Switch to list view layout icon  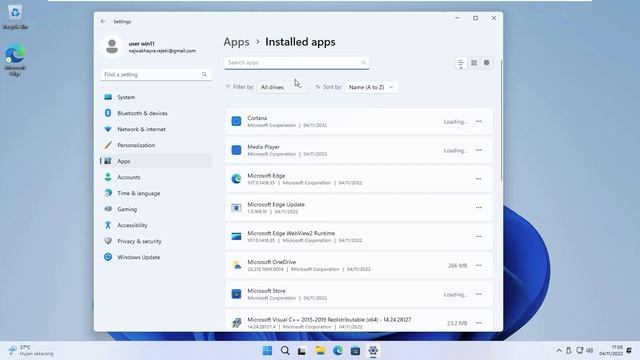pyautogui.click(x=461, y=63)
